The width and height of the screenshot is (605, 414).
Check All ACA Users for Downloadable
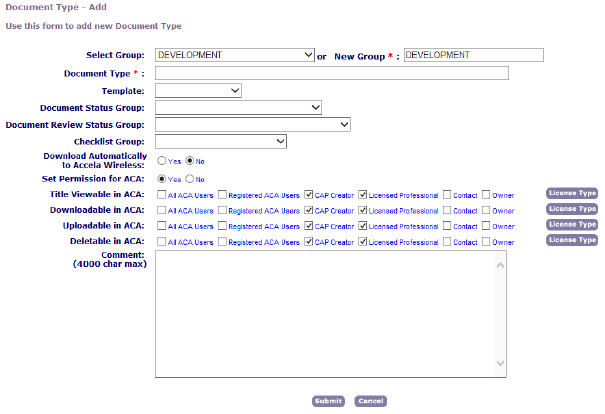pos(162,210)
